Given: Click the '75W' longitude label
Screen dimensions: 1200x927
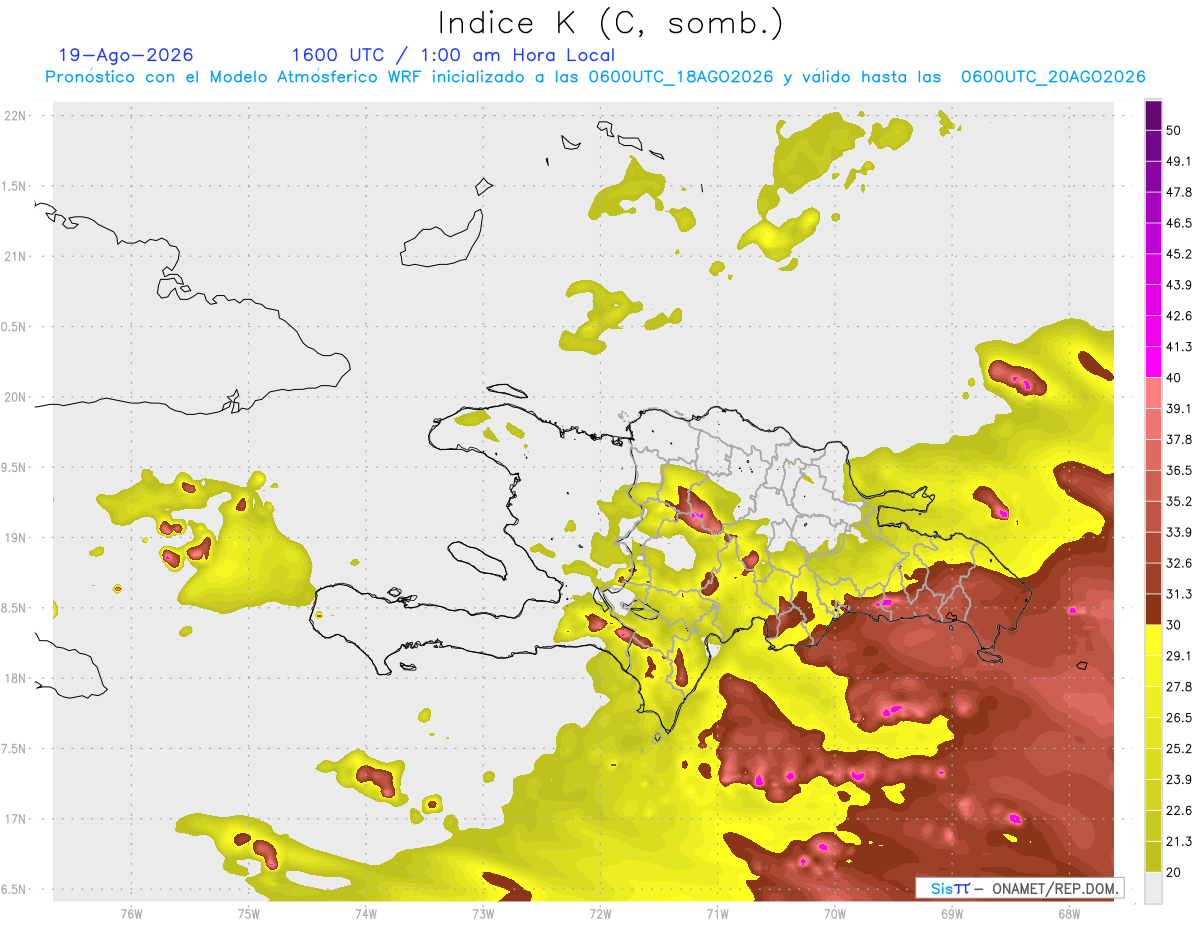Looking at the screenshot, I should [x=249, y=914].
